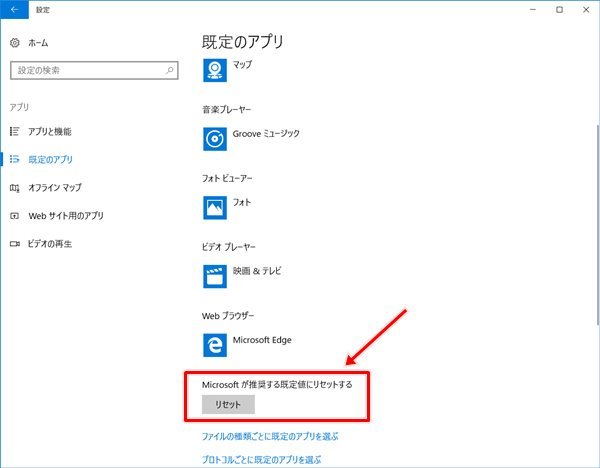600x468 pixels.
Task: Click the back arrow in the title bar
Action: point(15,10)
